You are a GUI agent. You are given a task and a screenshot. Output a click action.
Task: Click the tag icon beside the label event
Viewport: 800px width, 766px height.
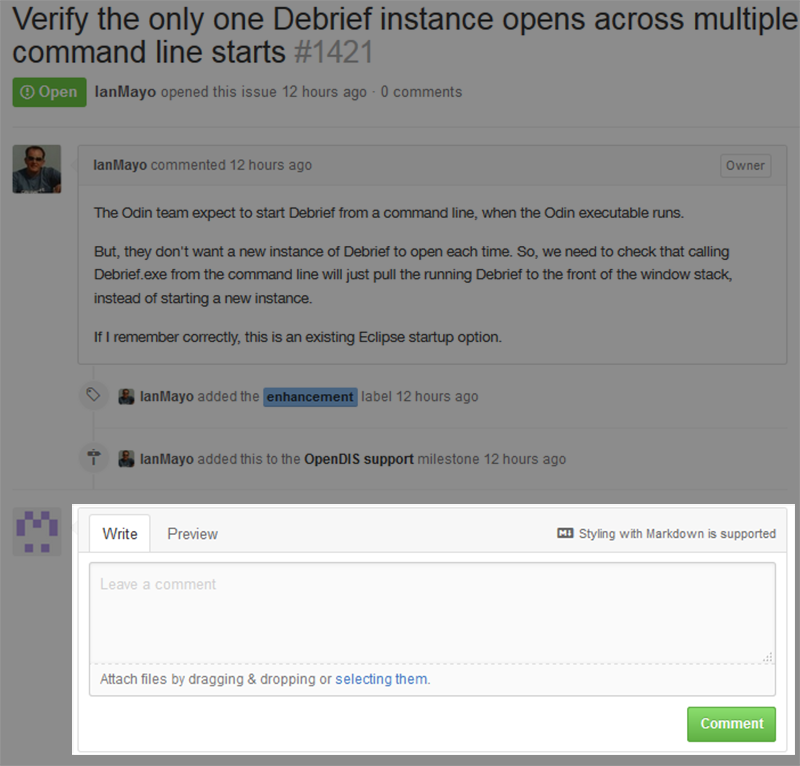tap(93, 394)
